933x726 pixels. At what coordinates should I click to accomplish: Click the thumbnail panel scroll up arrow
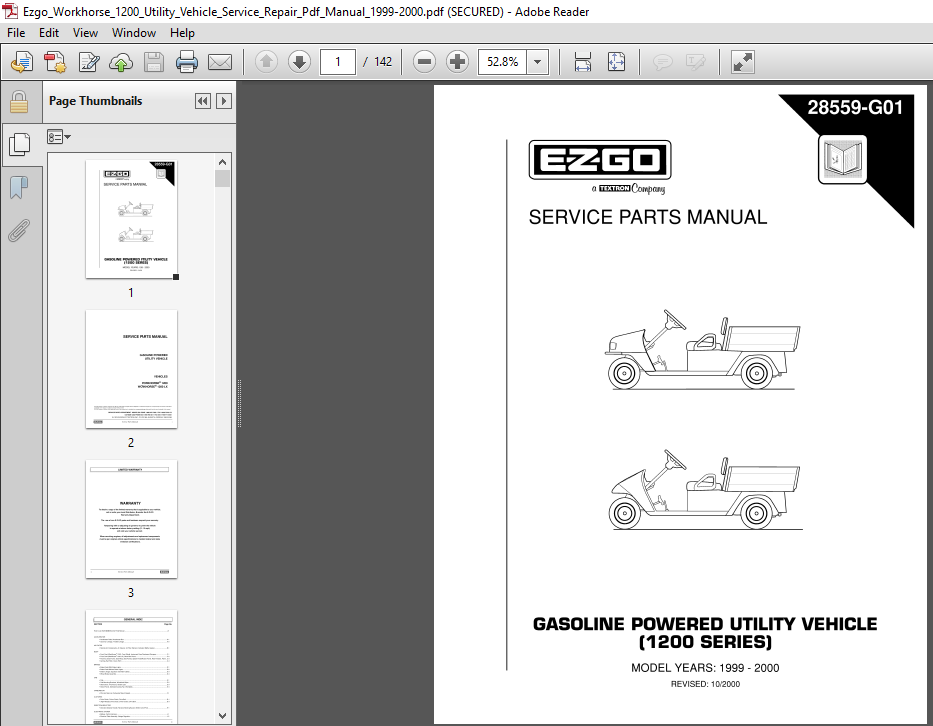tap(223, 162)
